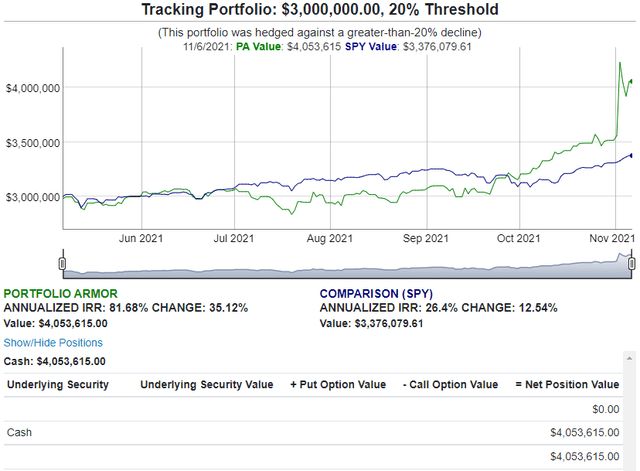
Task: Click the Value: $3,376,079.61 line
Action: 371,324
